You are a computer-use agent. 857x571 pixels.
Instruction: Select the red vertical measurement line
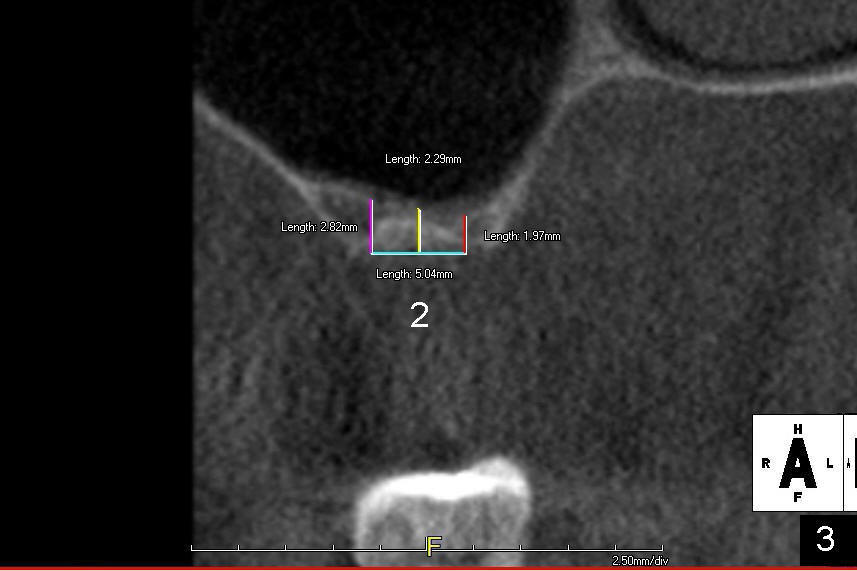(x=465, y=234)
